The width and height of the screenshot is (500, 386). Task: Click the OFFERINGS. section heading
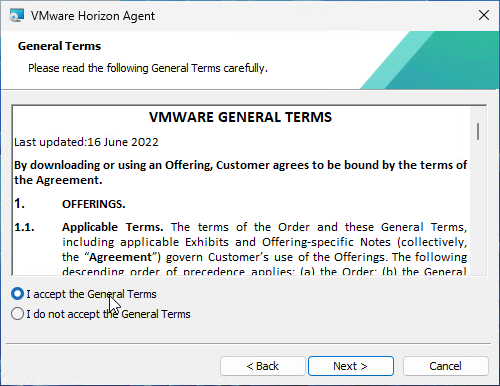[94, 204]
